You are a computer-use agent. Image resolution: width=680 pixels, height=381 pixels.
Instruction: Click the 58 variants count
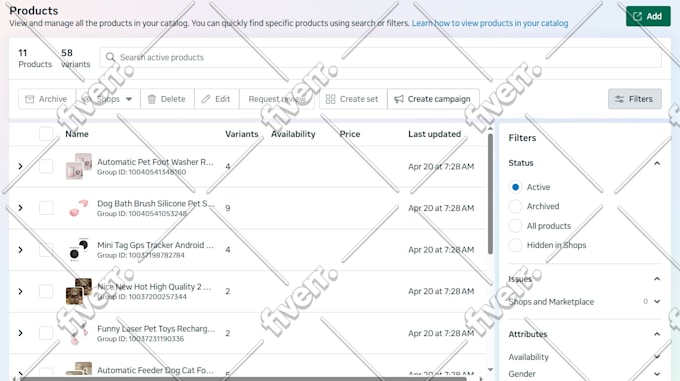pos(75,58)
